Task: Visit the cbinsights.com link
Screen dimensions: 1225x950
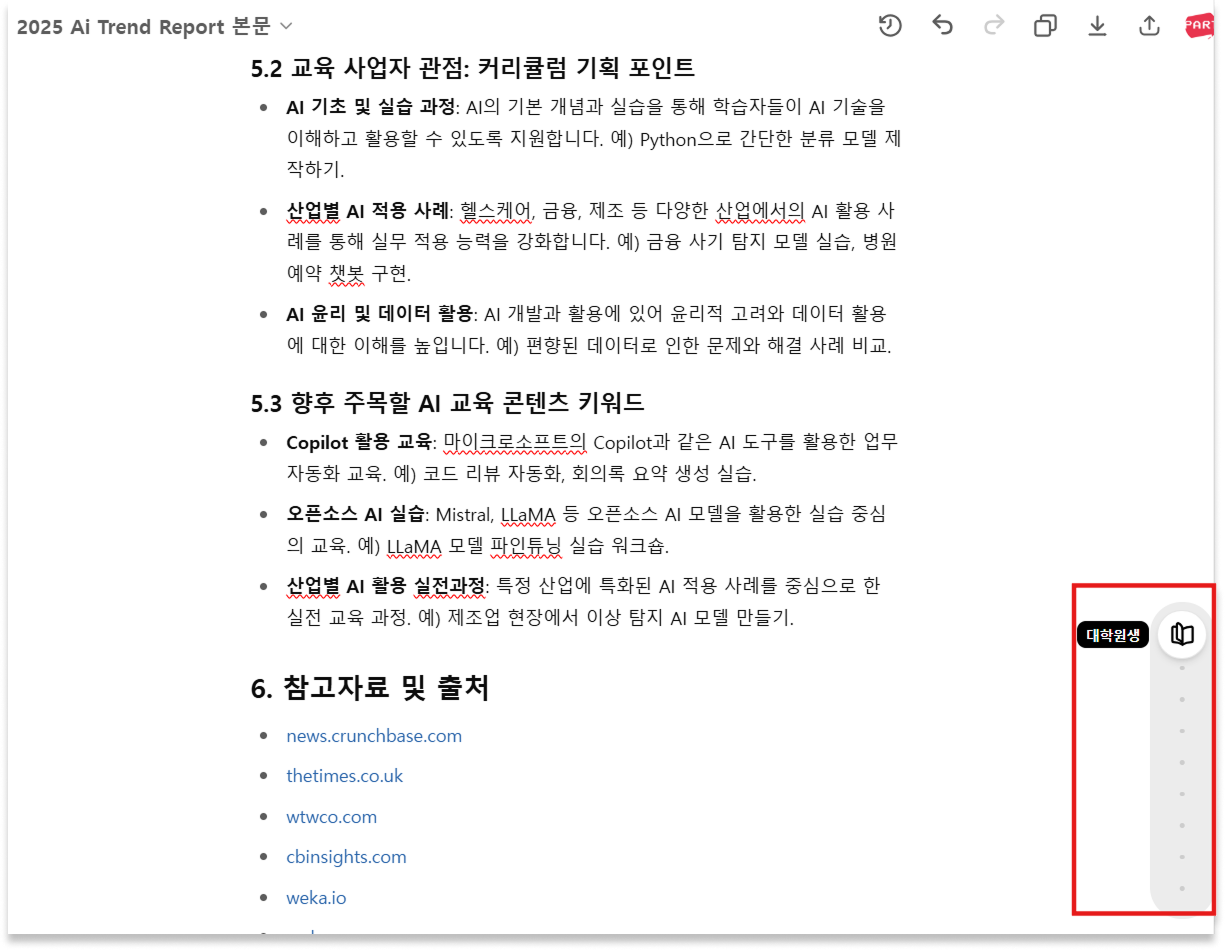Action: (x=347, y=857)
